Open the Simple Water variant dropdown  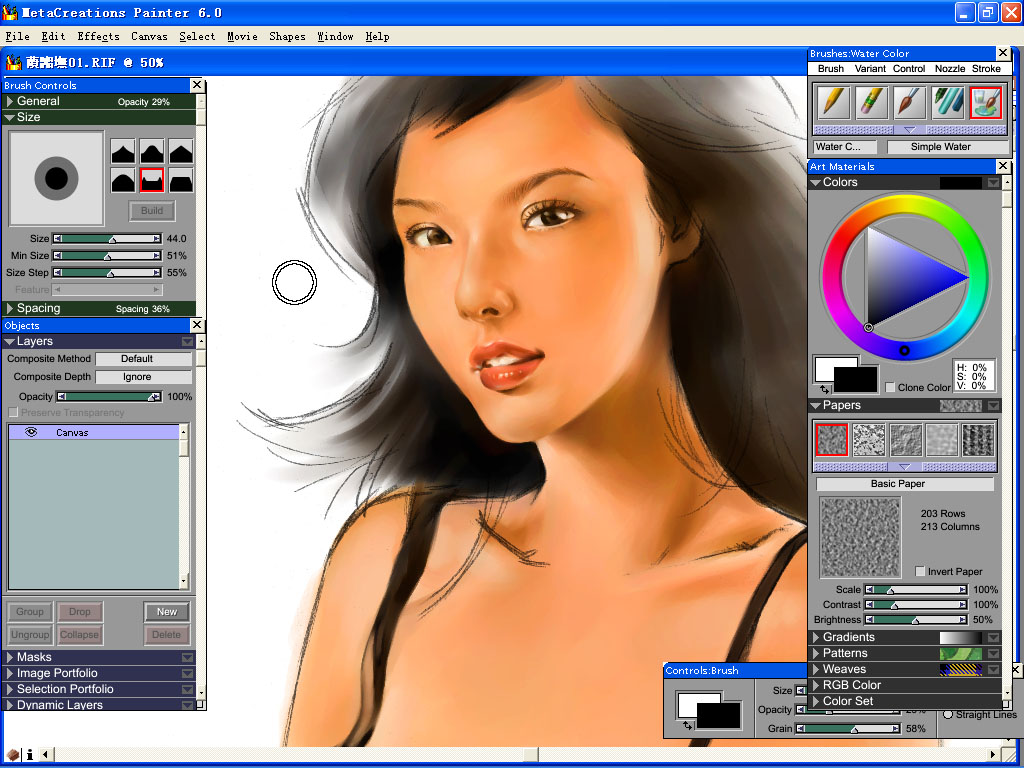click(947, 147)
